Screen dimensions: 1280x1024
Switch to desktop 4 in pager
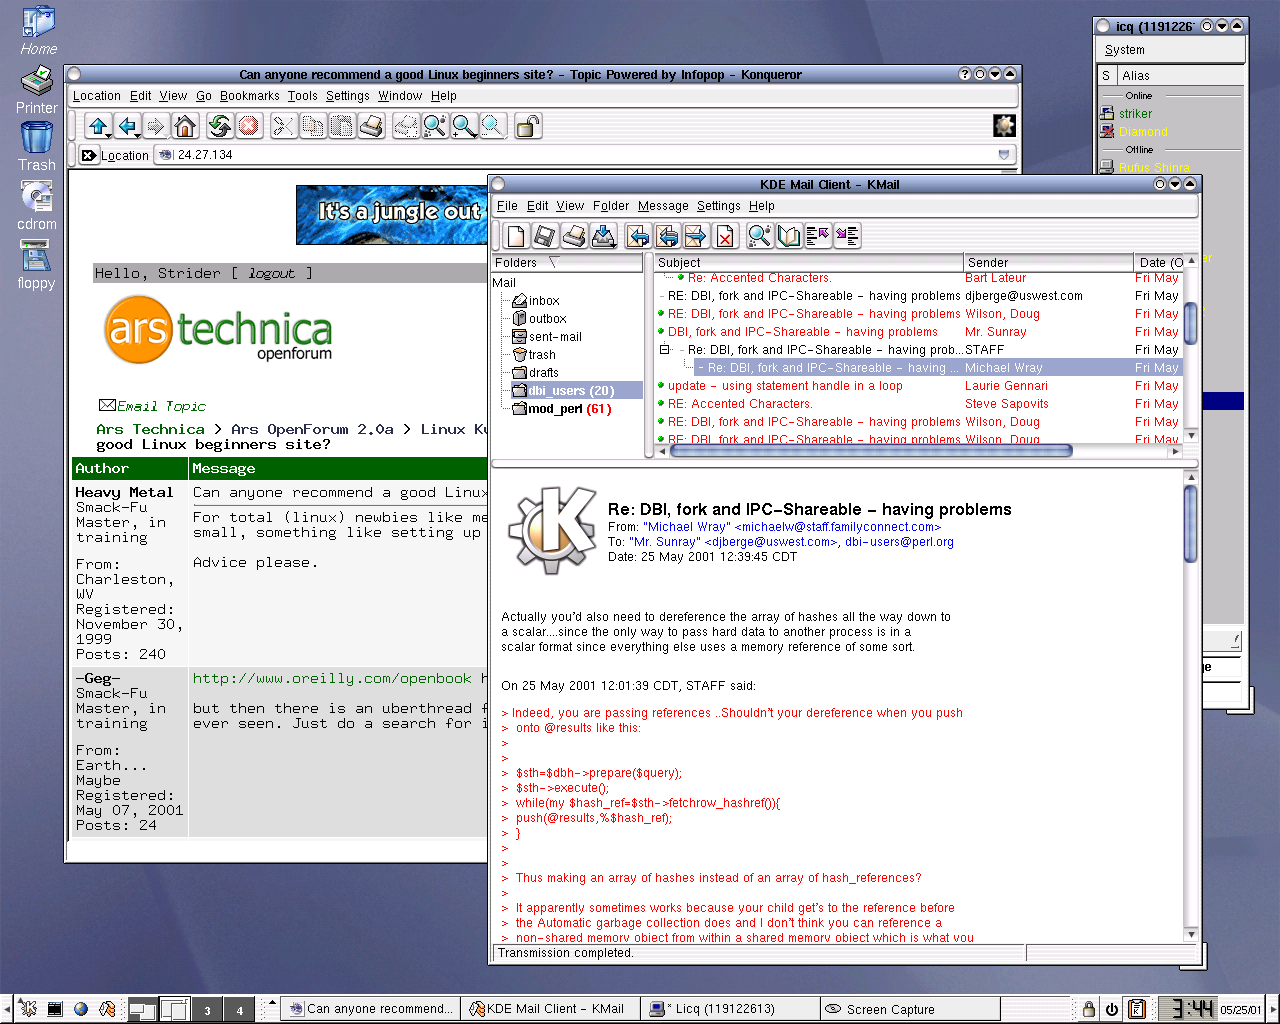pos(239,1010)
